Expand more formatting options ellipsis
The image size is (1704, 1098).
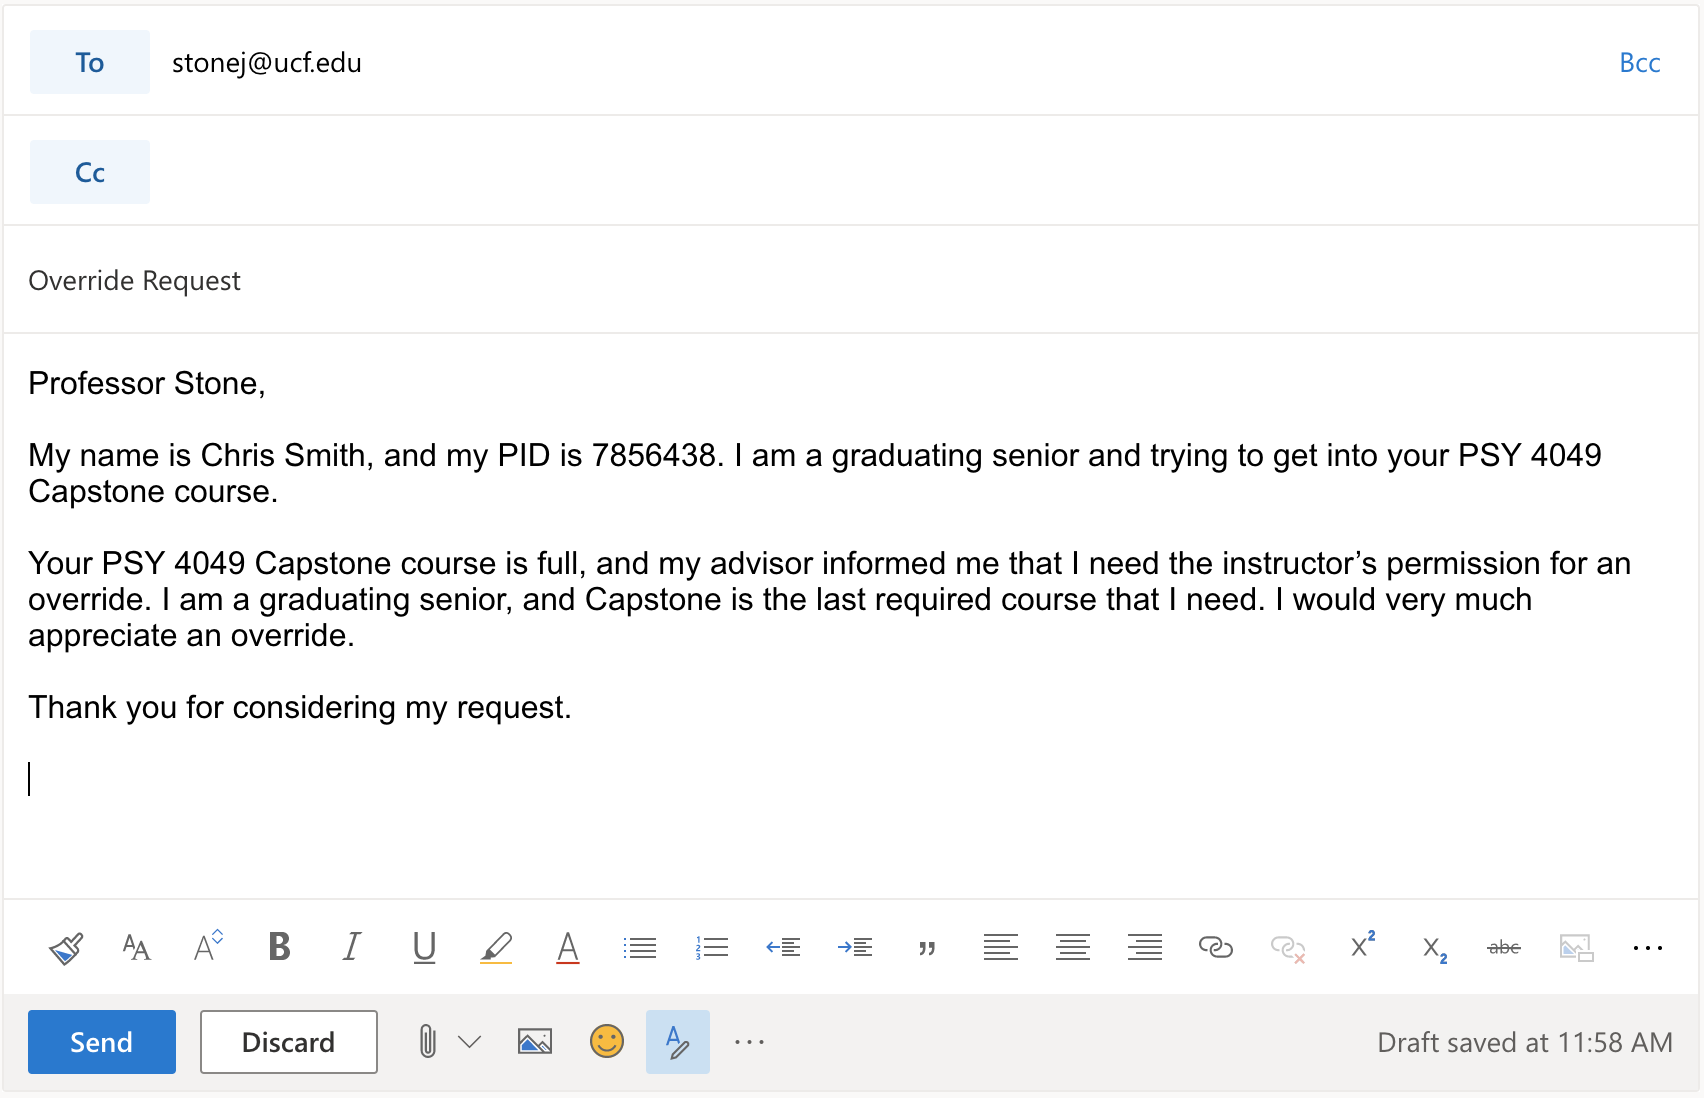coord(1647,948)
